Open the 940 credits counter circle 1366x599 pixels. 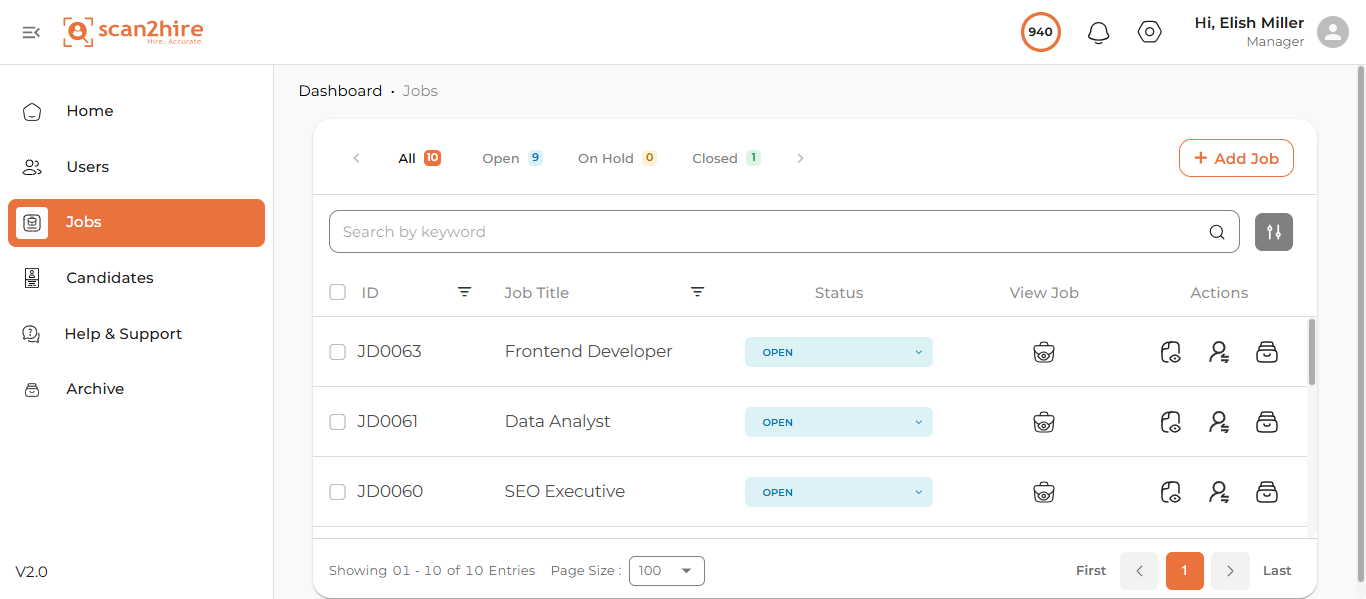coord(1040,32)
